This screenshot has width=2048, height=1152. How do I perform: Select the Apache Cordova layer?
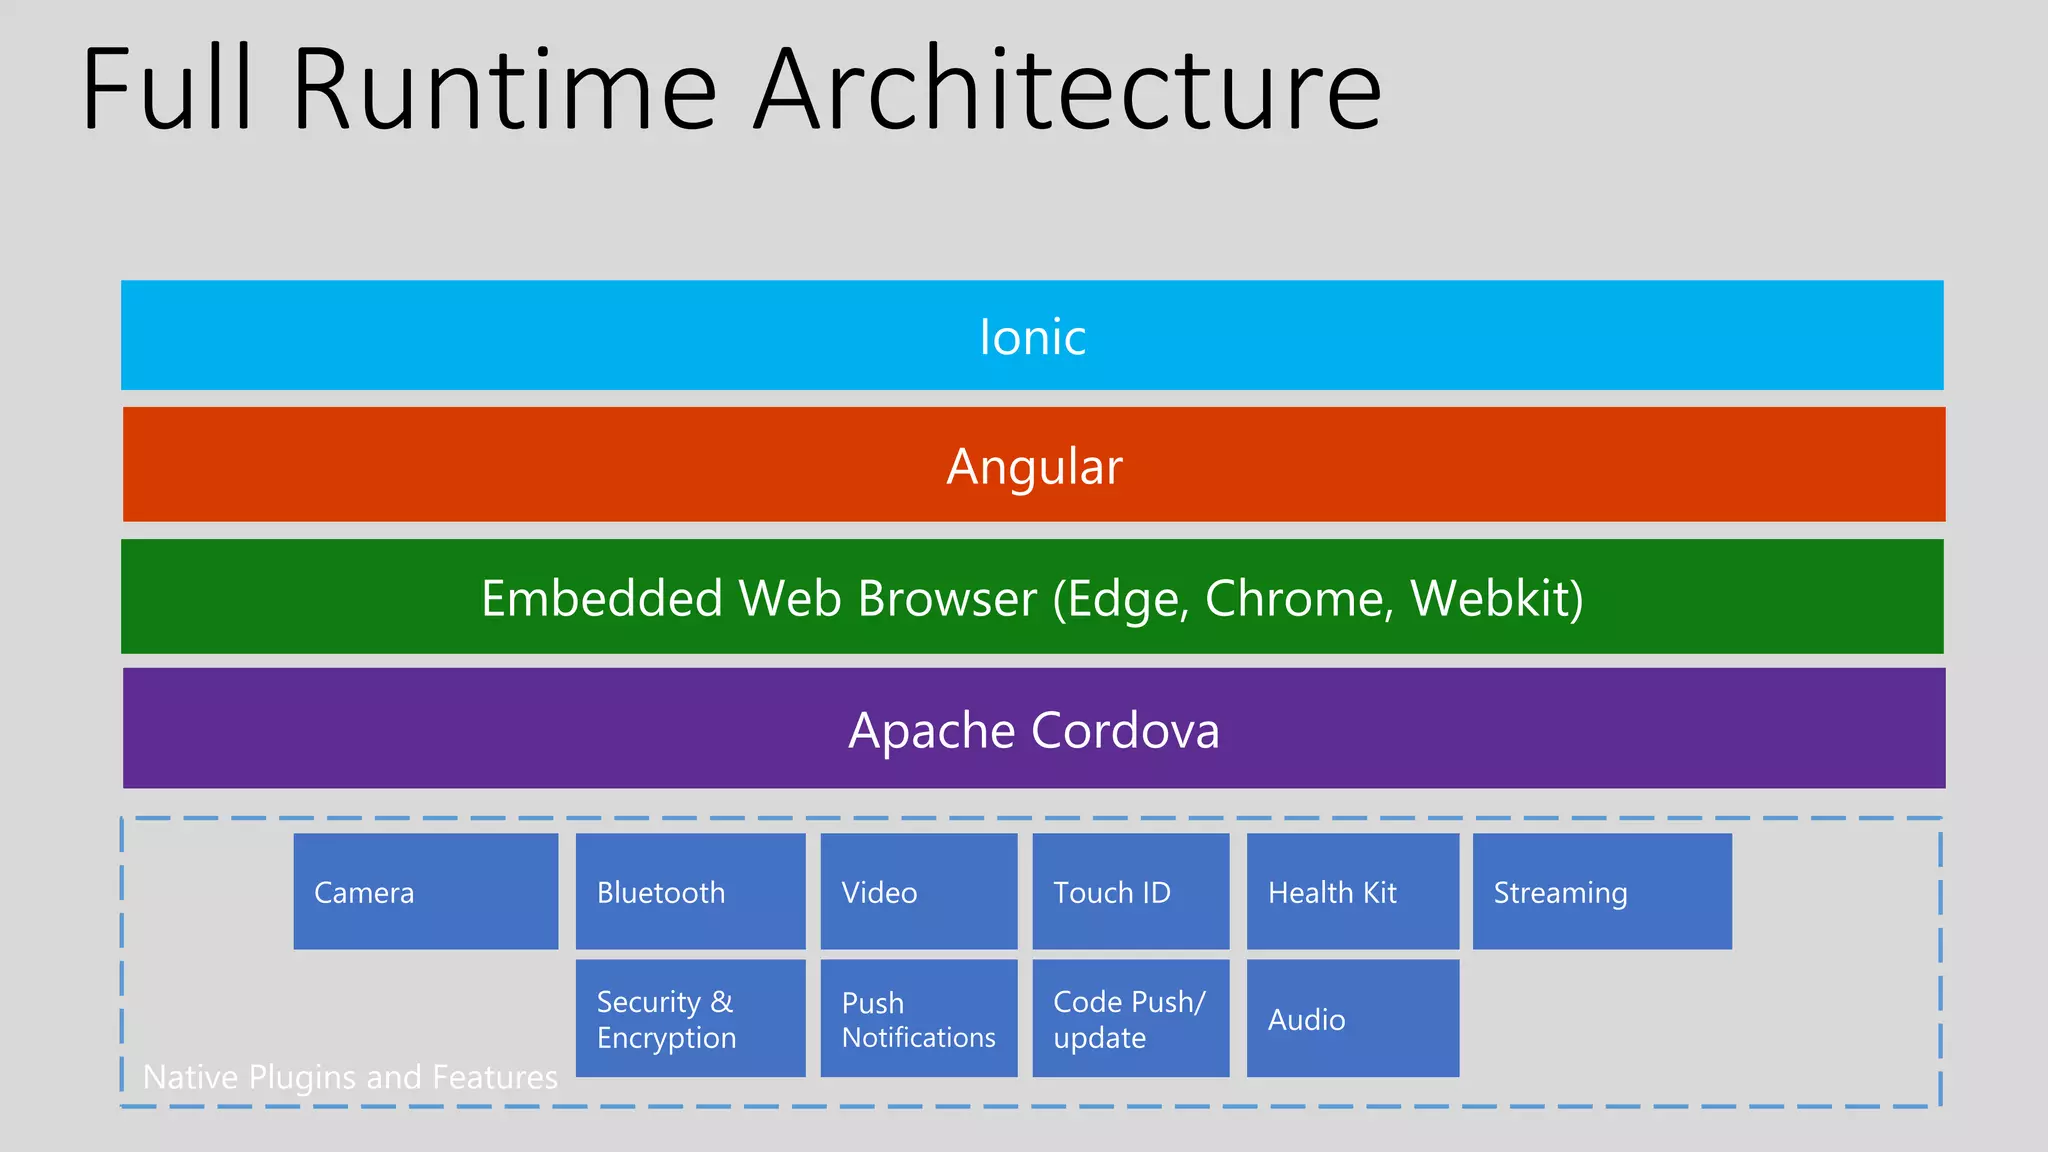pos(1034,729)
